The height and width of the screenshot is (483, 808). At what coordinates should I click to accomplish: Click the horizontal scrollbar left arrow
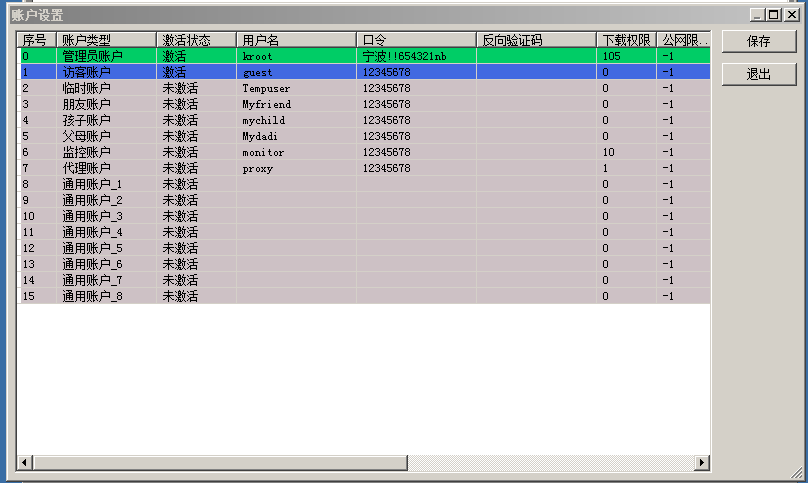pos(25,463)
